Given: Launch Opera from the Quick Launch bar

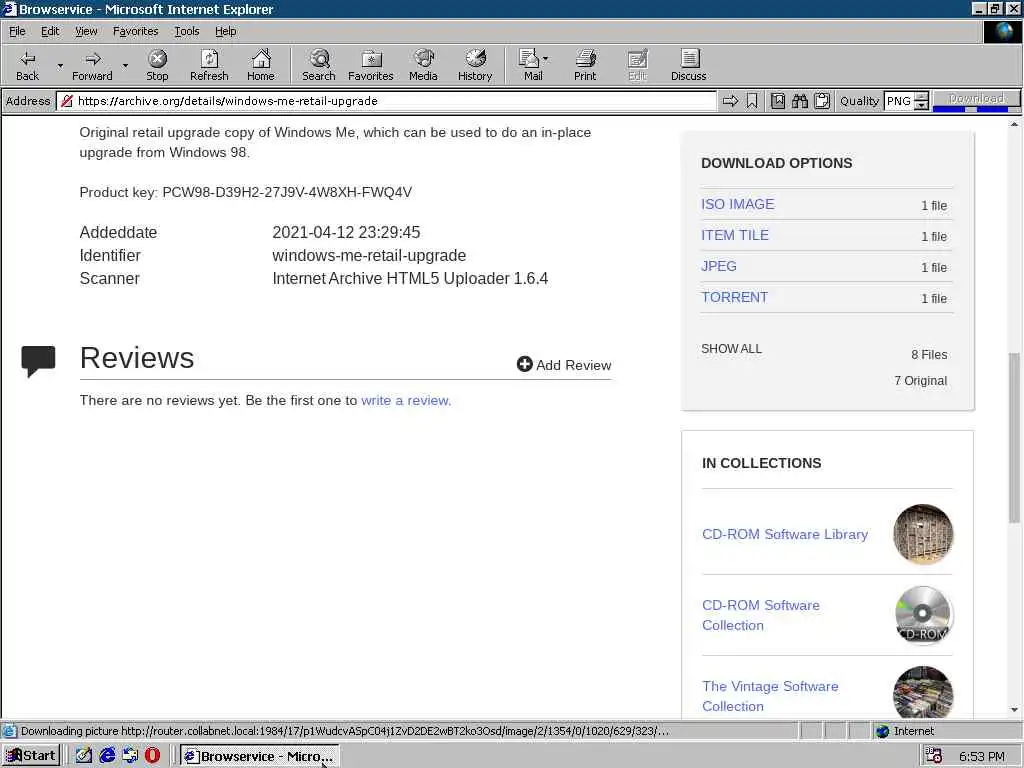Looking at the screenshot, I should (153, 756).
